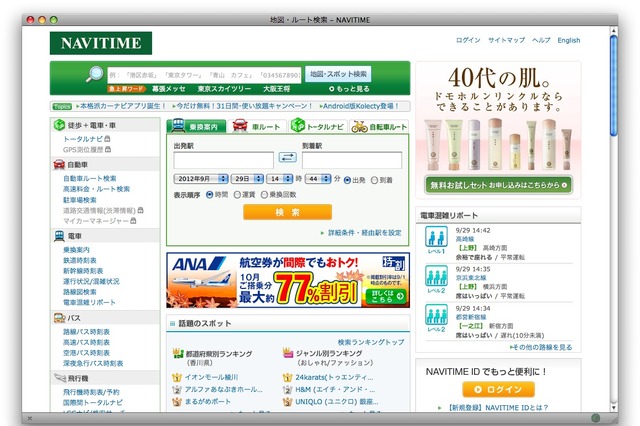Click the magnifying glass search icon
This screenshot has height=426, width=640.
click(95, 74)
